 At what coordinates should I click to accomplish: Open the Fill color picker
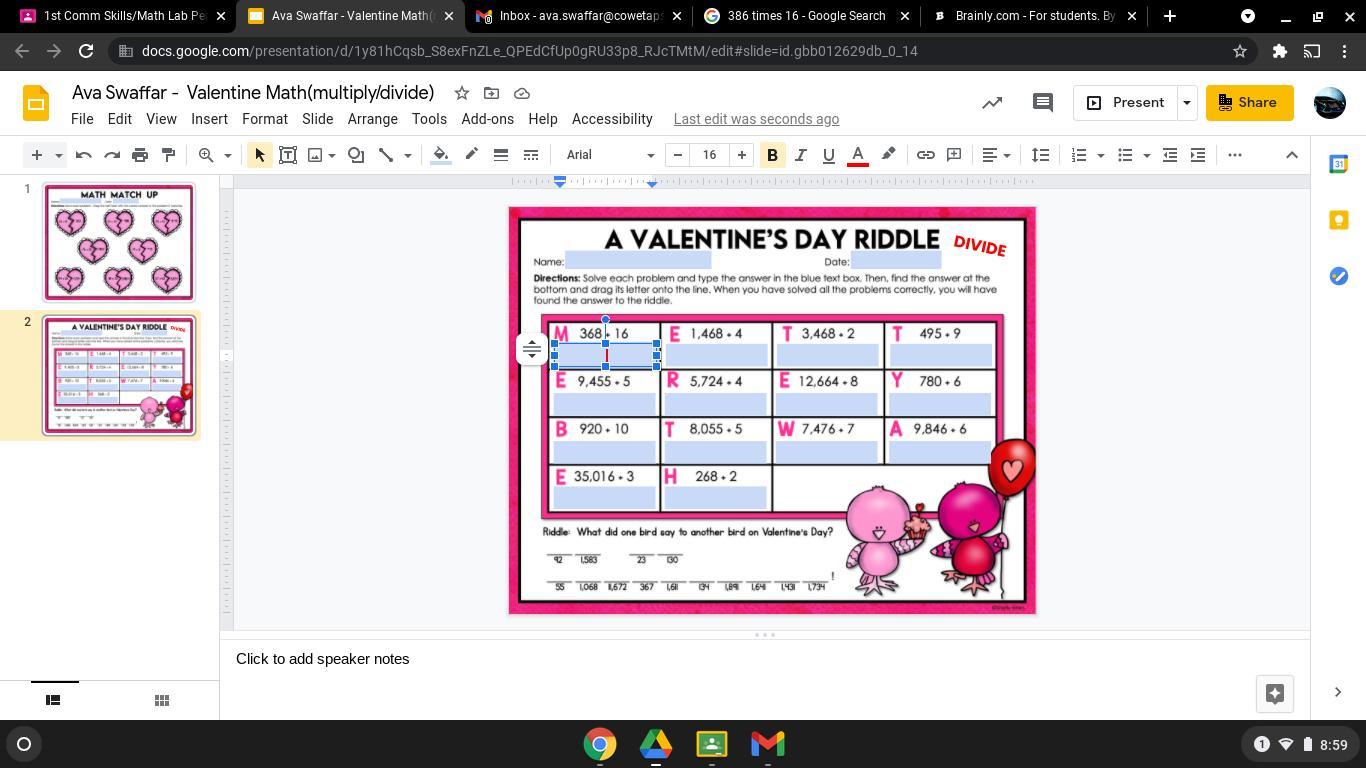pyautogui.click(x=441, y=155)
